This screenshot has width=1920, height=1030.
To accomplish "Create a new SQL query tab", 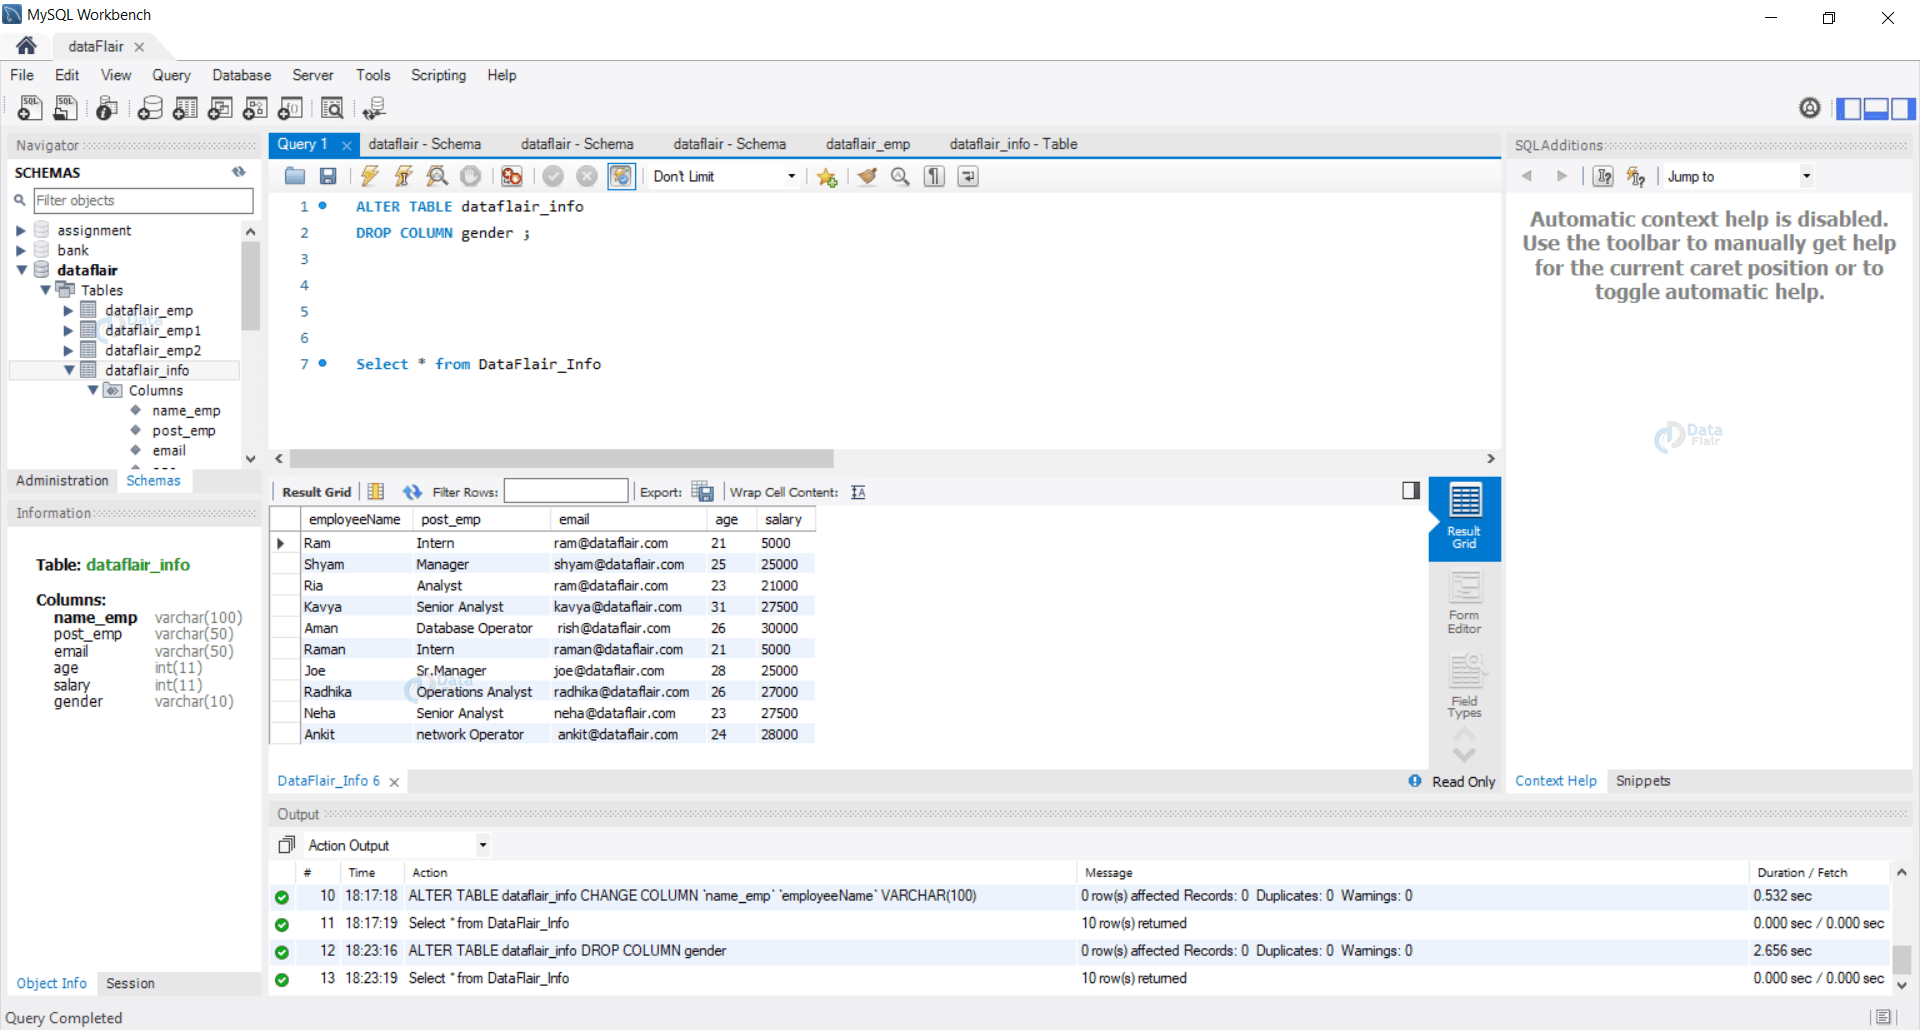I will point(29,108).
